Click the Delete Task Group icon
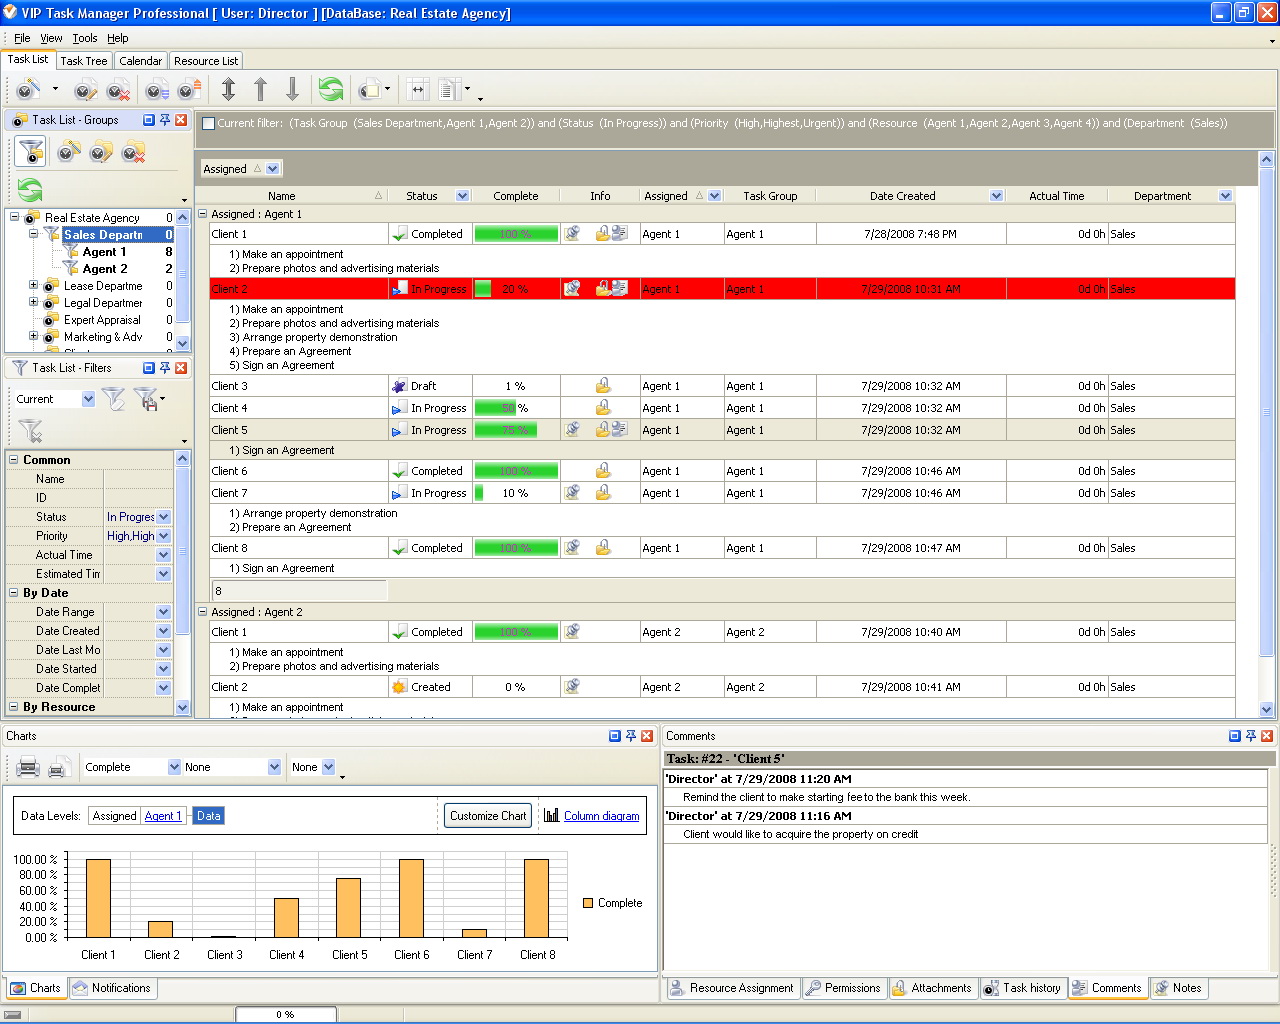 tap(133, 152)
